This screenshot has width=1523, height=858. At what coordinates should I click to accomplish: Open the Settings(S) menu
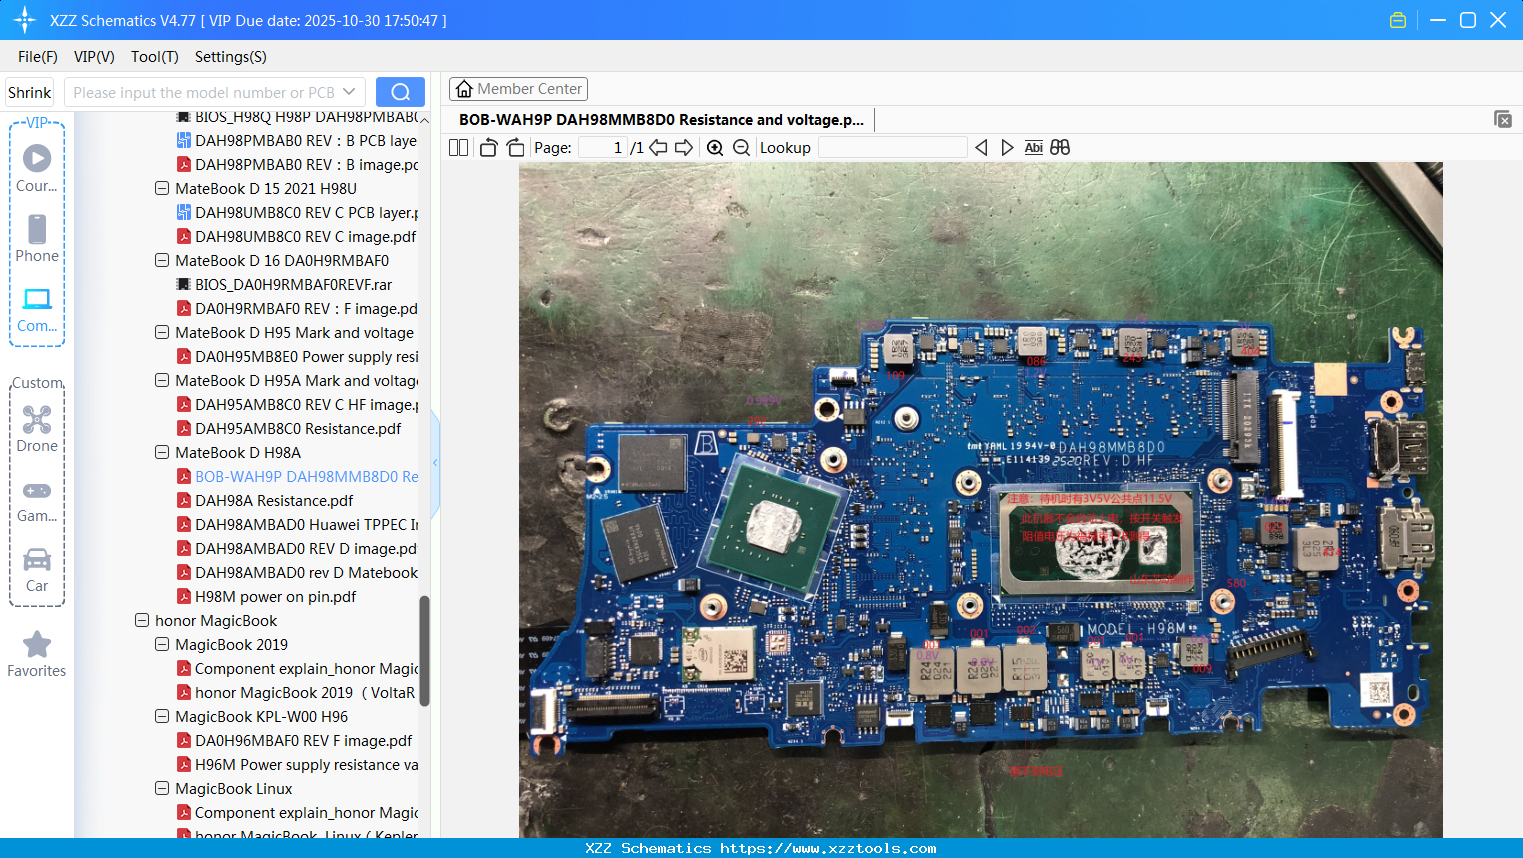231,57
